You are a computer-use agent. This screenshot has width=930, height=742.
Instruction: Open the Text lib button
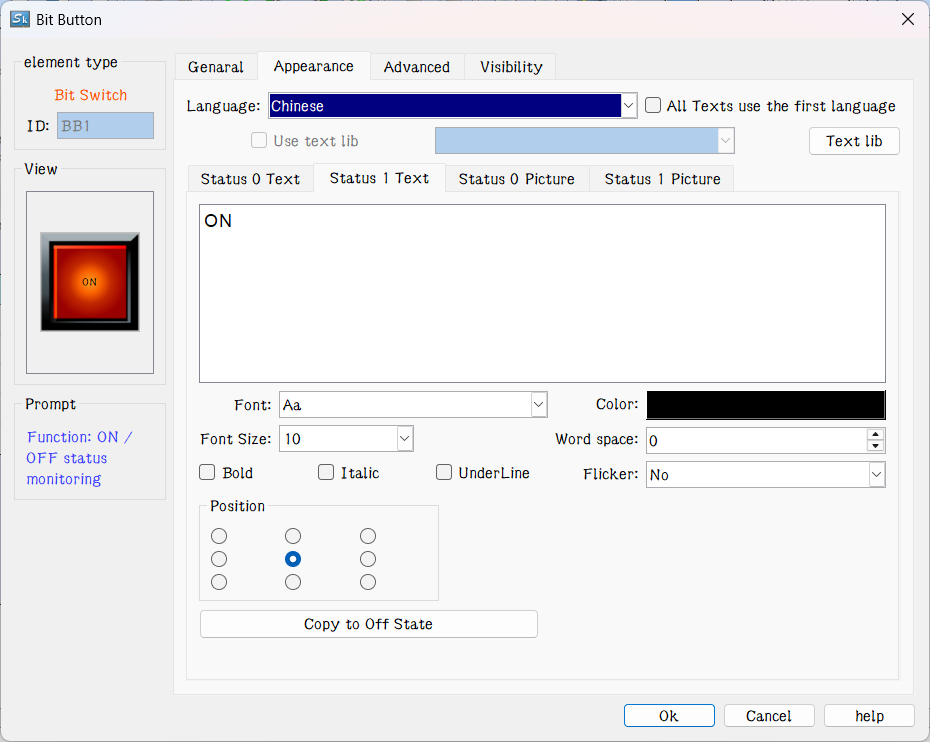pyautogui.click(x=854, y=141)
